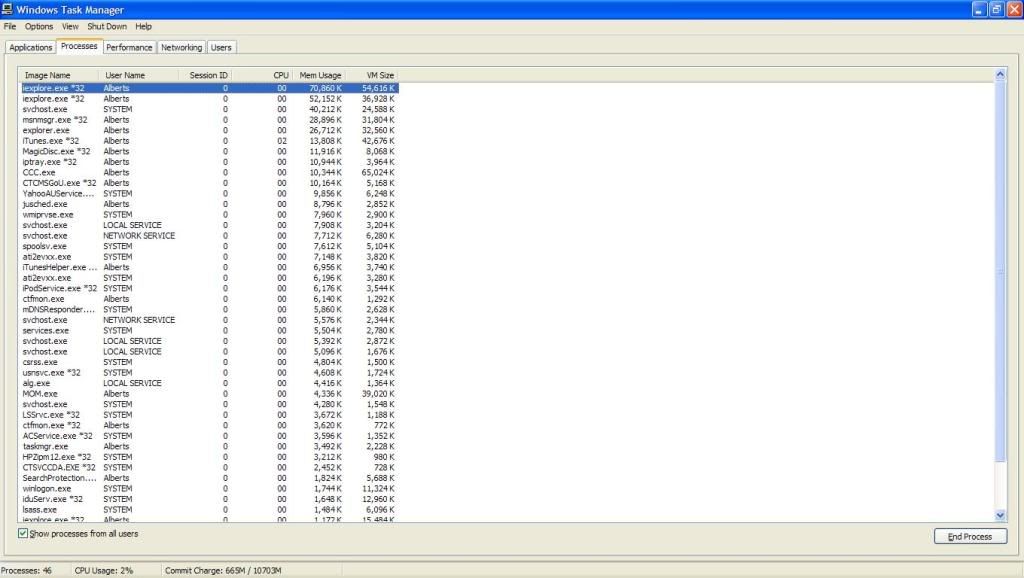Open the Shut Down menu
The image size is (1024, 578).
[x=106, y=26]
